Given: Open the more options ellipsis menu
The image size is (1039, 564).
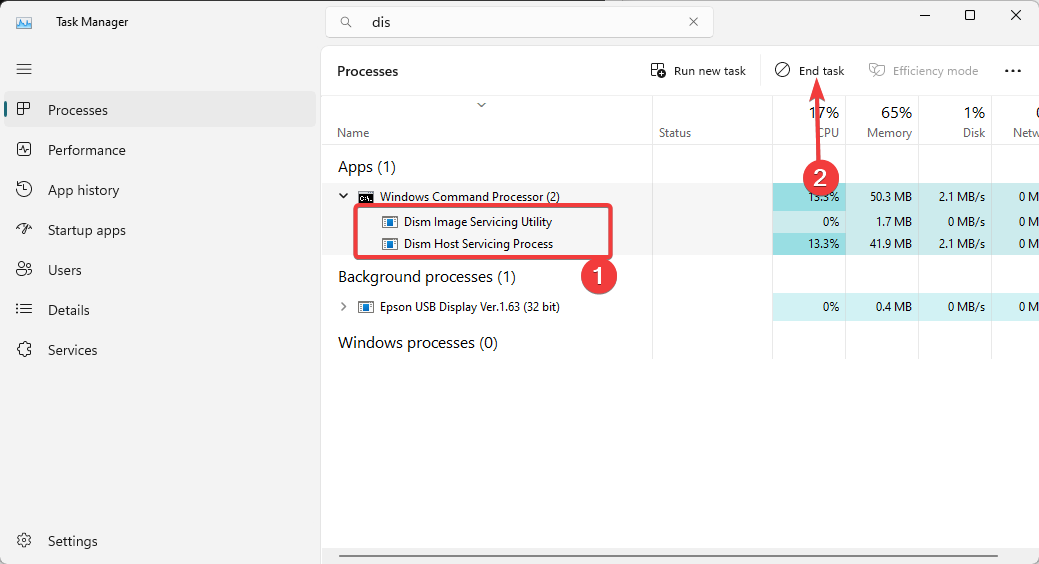Looking at the screenshot, I should pyautogui.click(x=1012, y=71).
